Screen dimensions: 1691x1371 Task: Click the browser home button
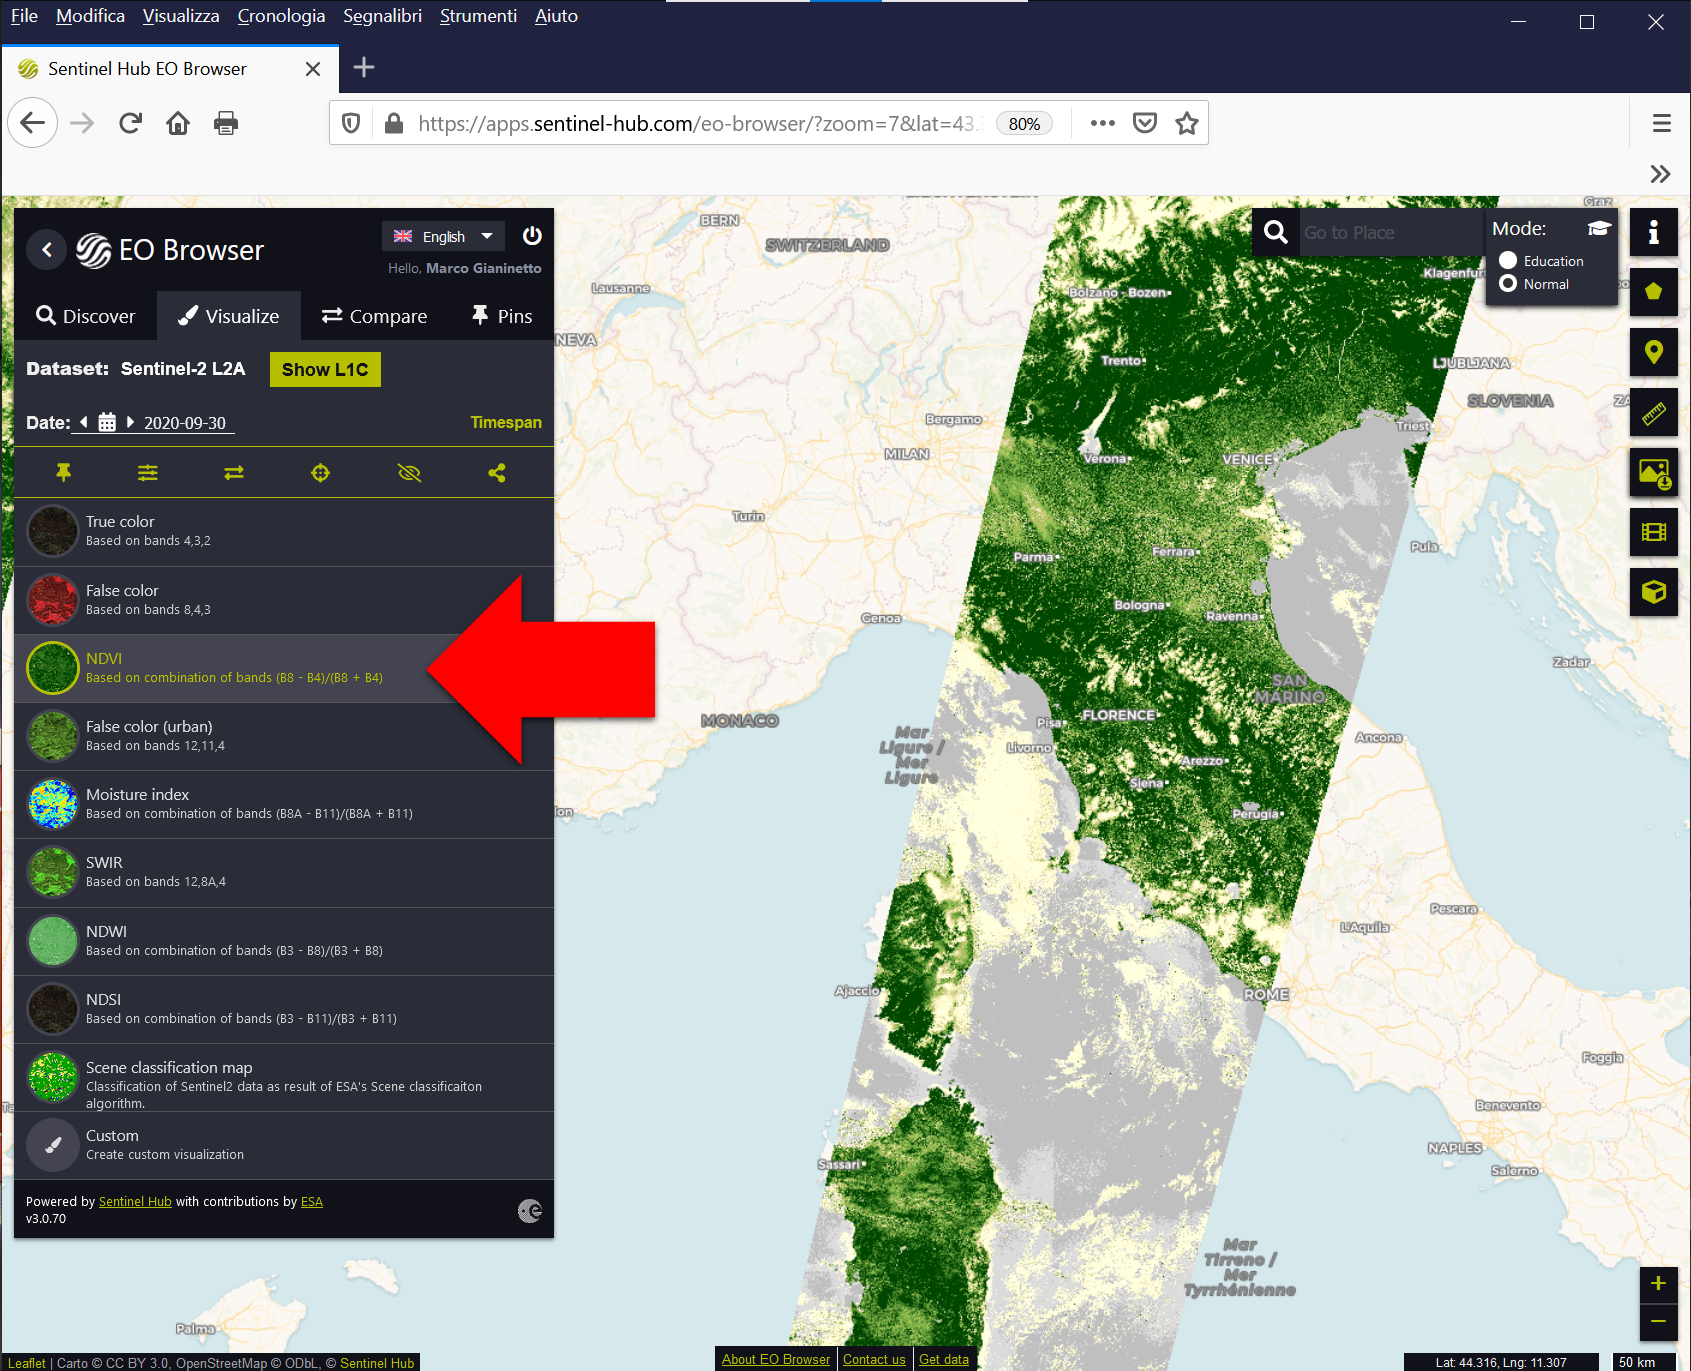click(178, 123)
